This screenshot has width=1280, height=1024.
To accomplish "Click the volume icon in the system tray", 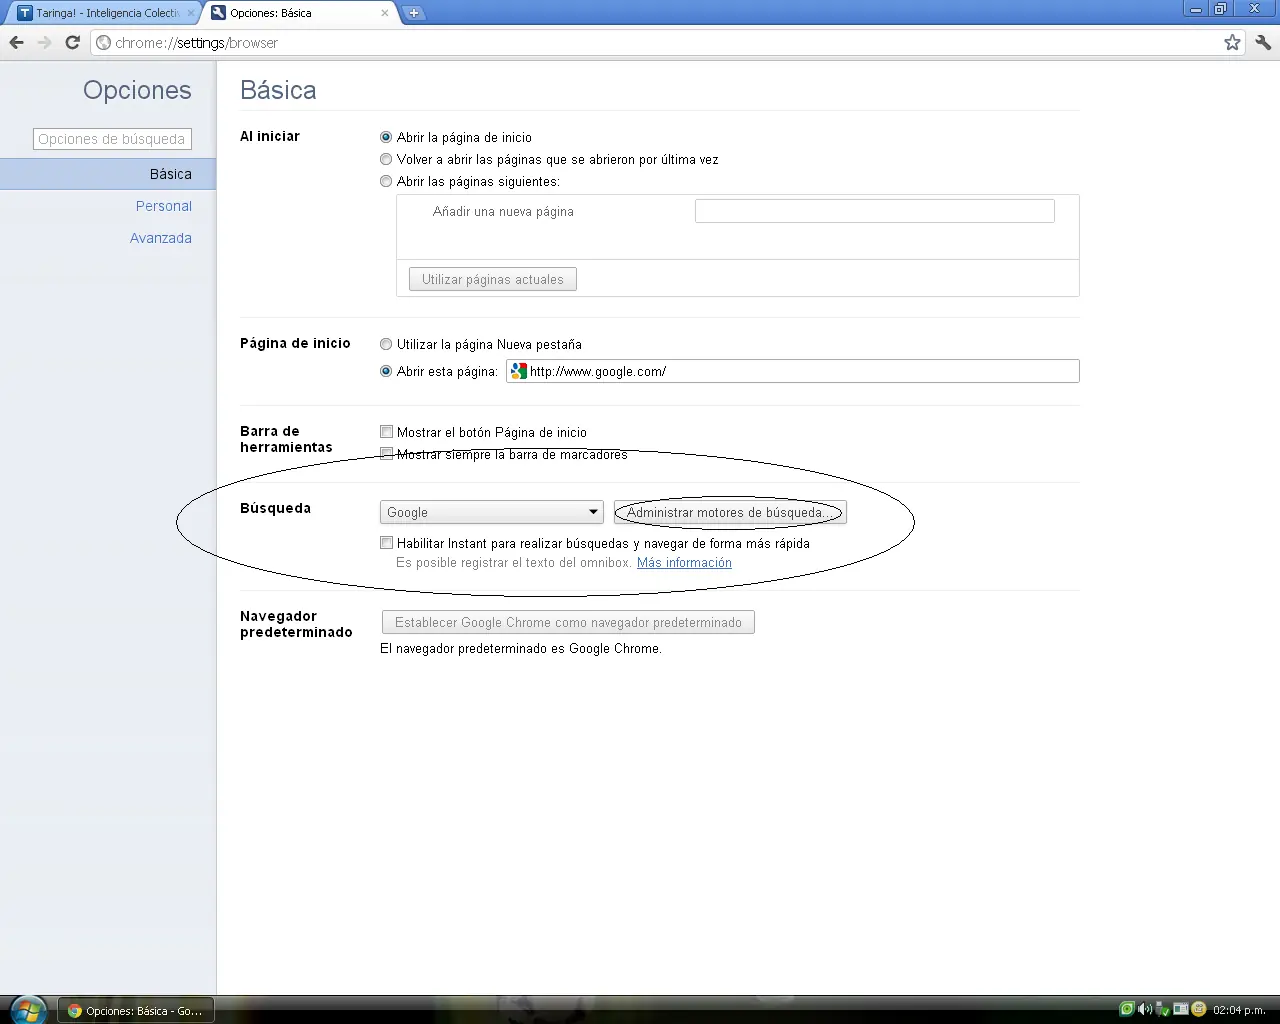I will pos(1144,1010).
